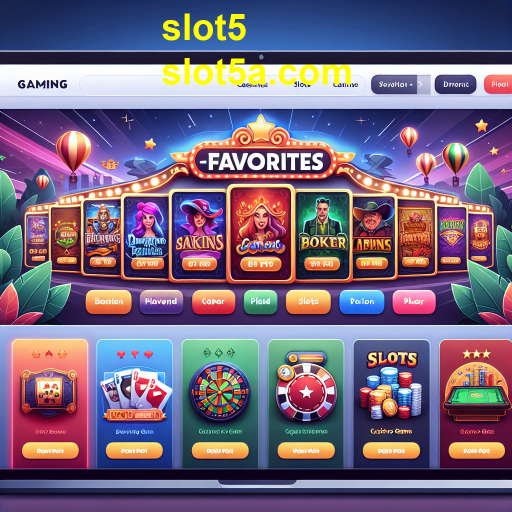
Task: Select the Slots category tab
Action: point(308,302)
